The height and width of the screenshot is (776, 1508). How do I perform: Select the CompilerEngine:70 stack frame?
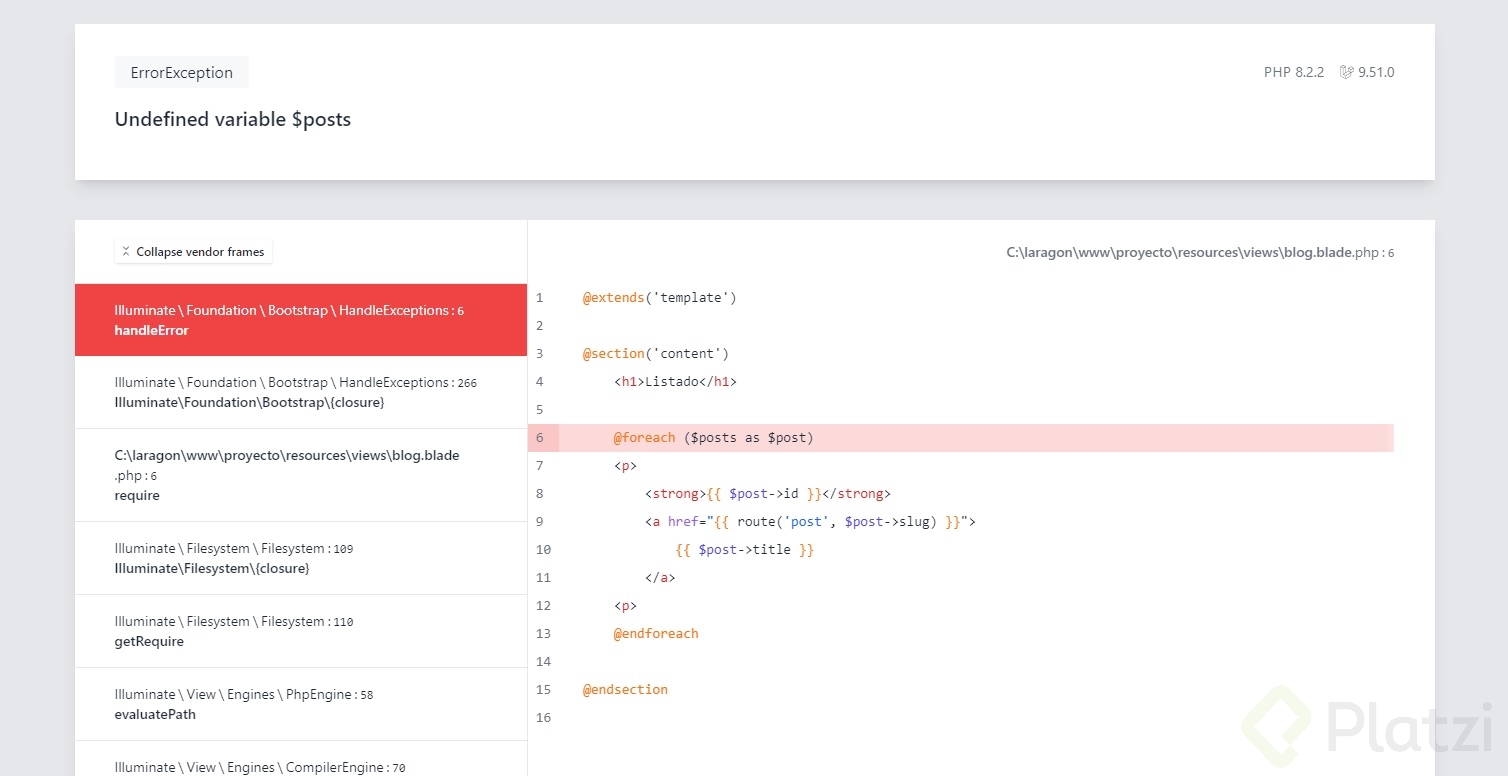pyautogui.click(x=300, y=766)
